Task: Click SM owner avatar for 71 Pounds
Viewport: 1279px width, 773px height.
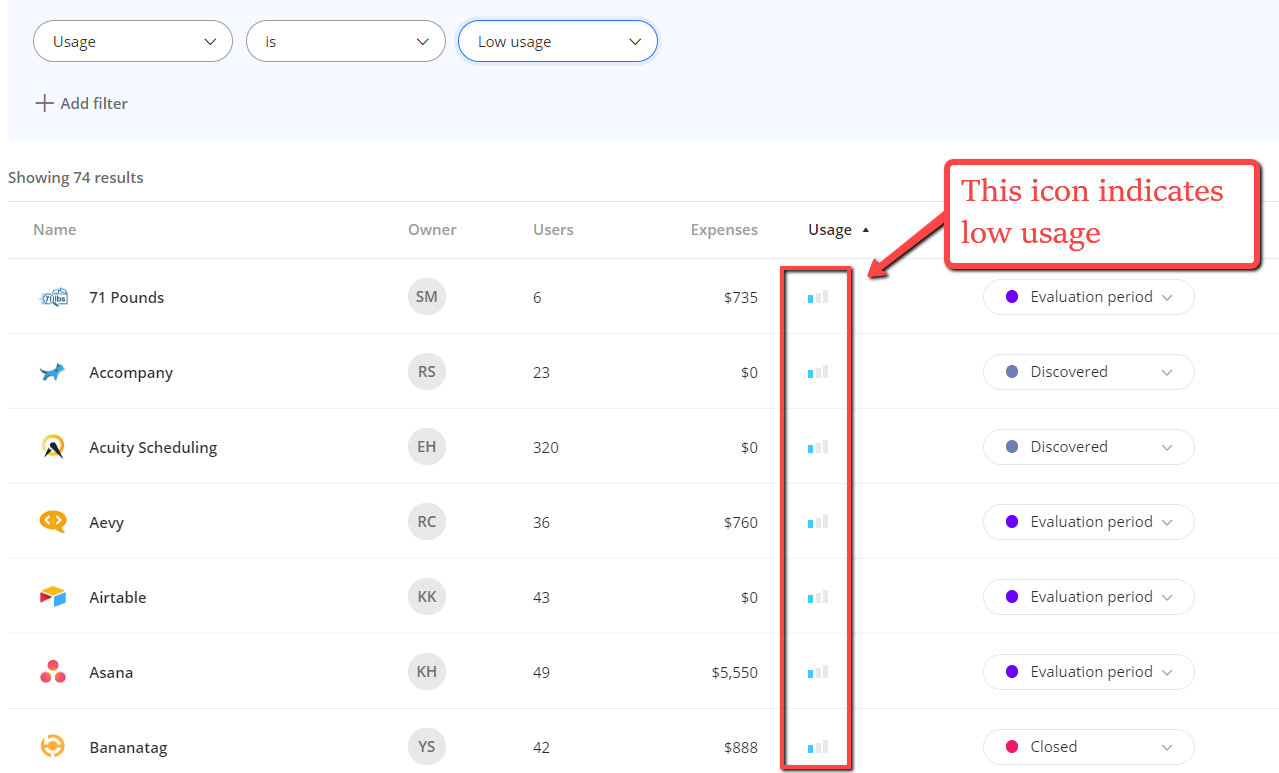Action: pos(427,297)
